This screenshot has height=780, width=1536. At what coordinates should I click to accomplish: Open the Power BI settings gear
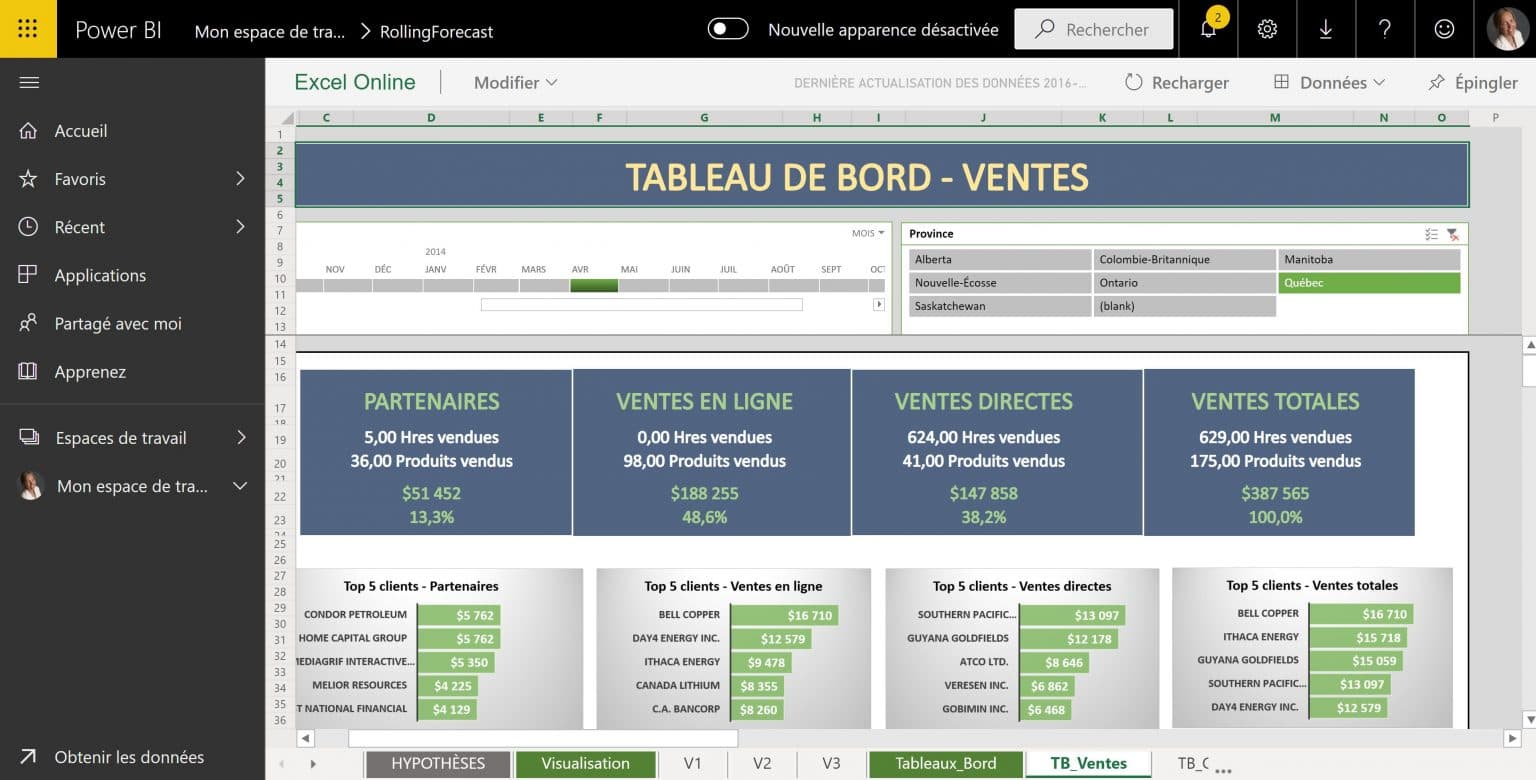pyautogui.click(x=1267, y=29)
